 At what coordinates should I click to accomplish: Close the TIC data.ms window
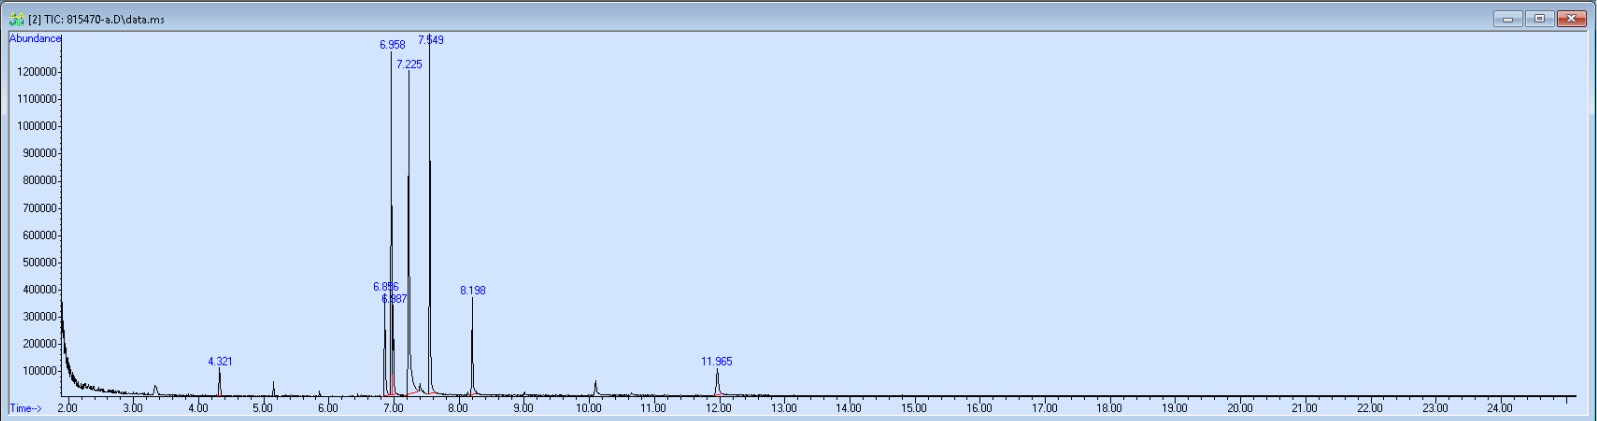point(1571,19)
